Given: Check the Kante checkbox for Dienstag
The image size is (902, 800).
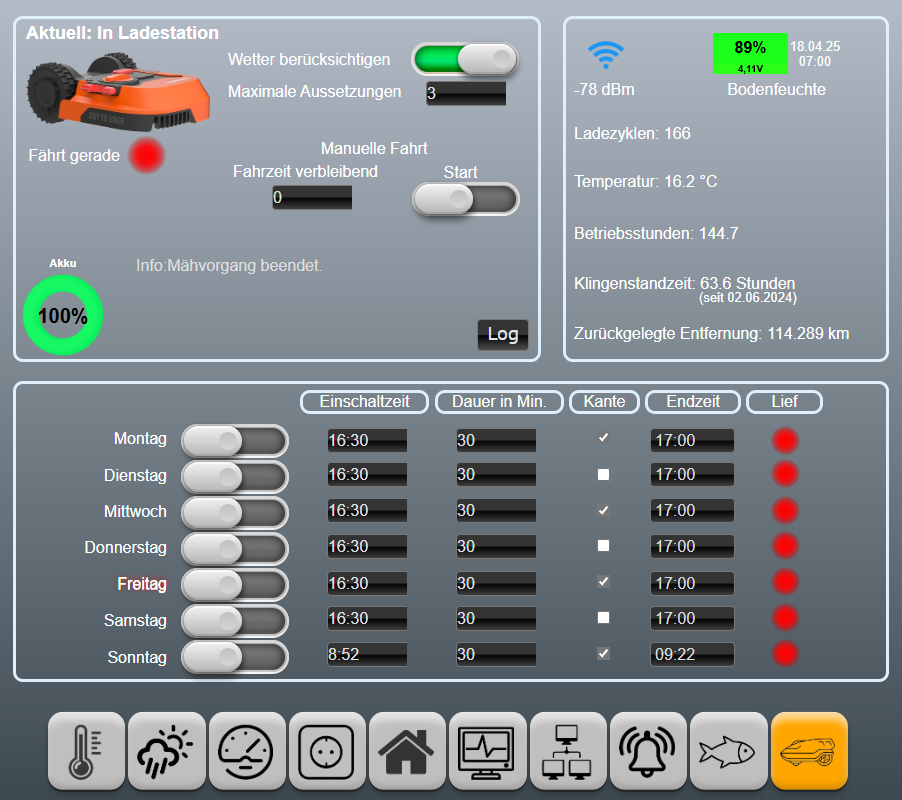Looking at the screenshot, I should [603, 474].
